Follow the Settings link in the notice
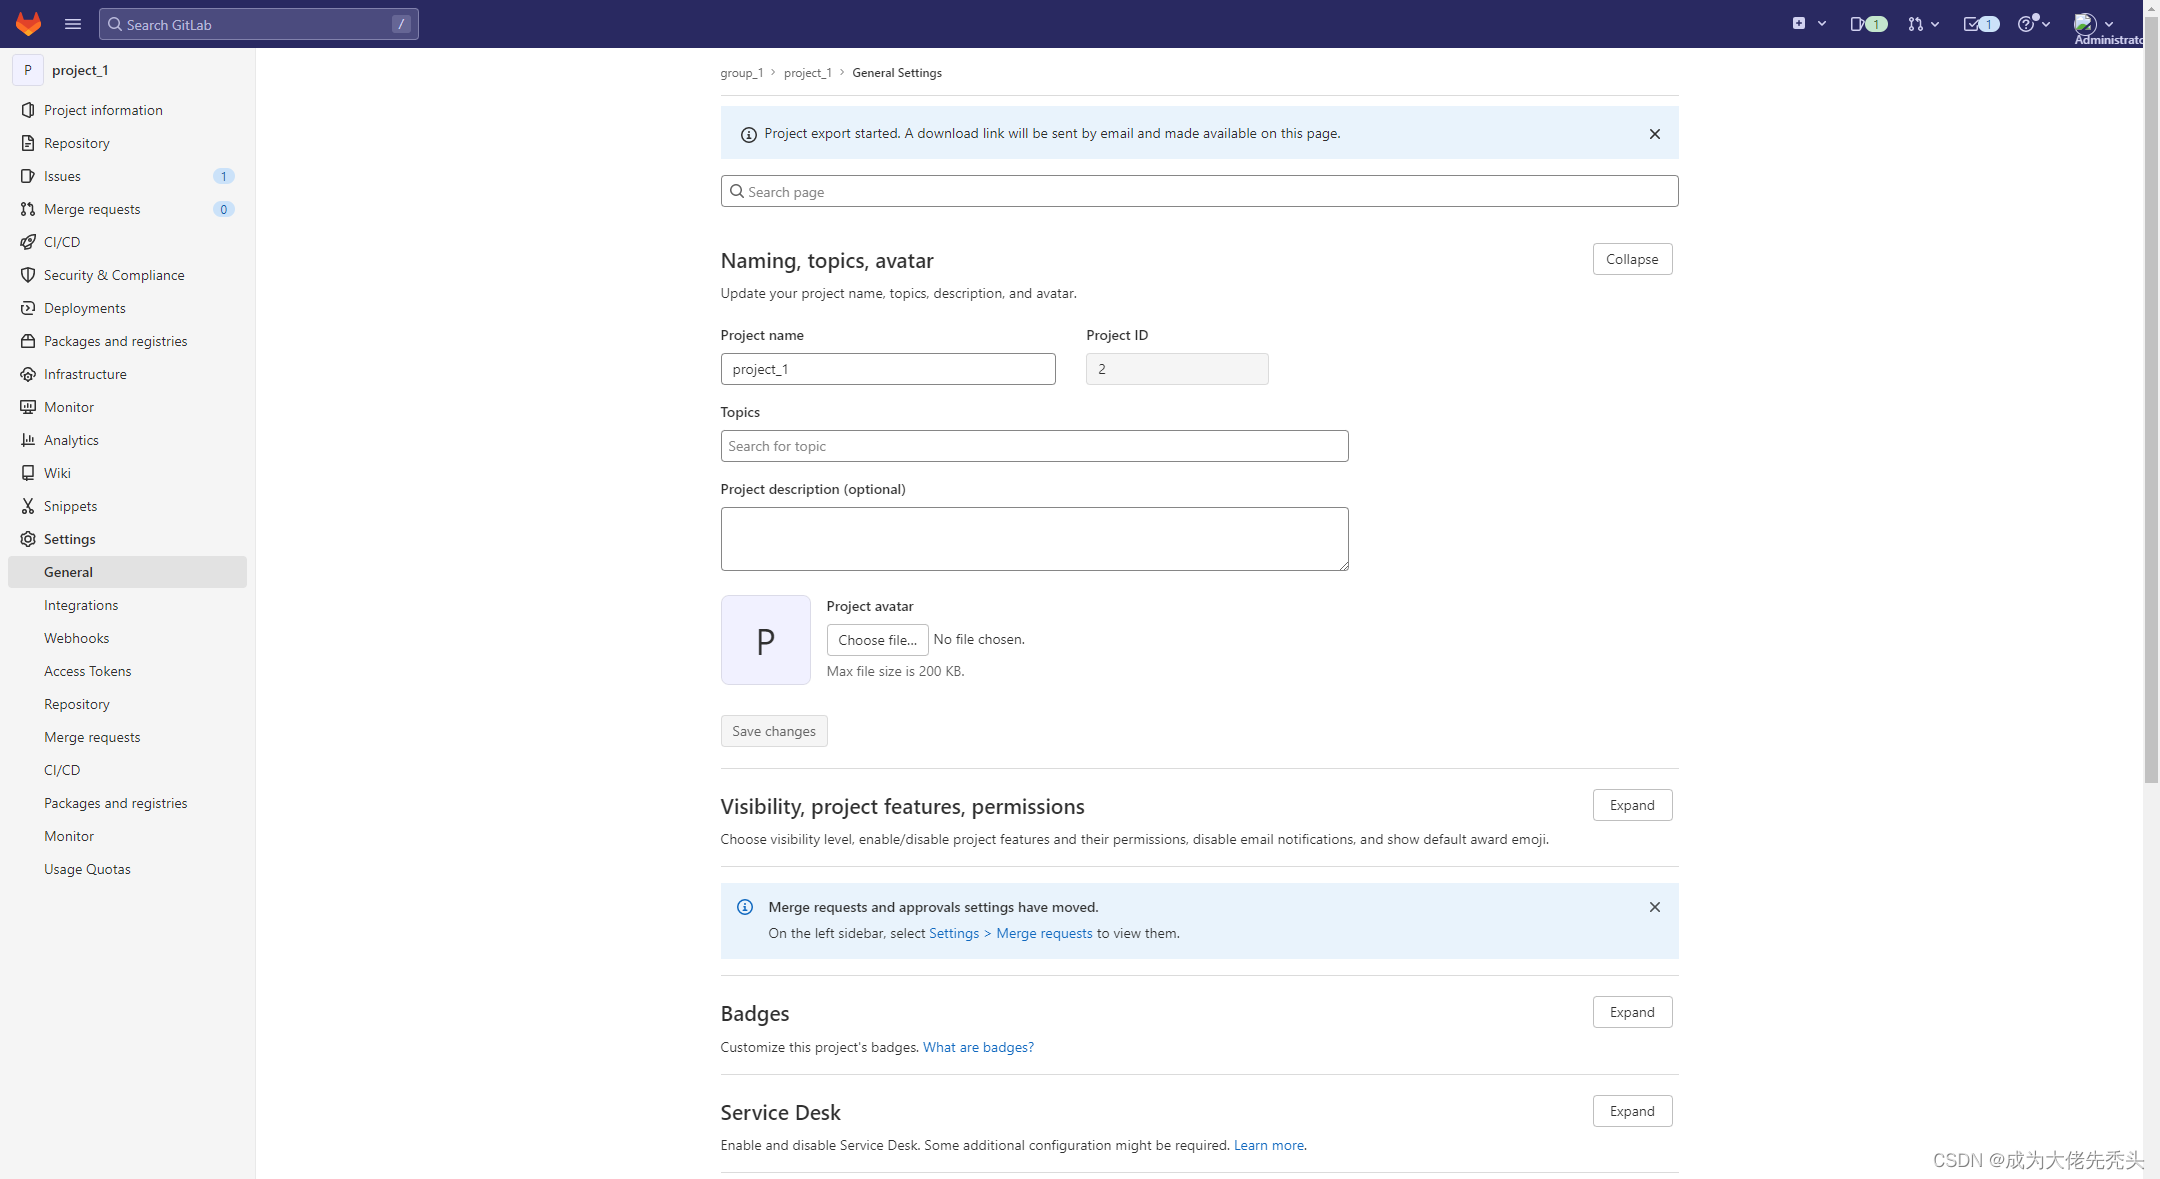2160x1179 pixels. [954, 933]
